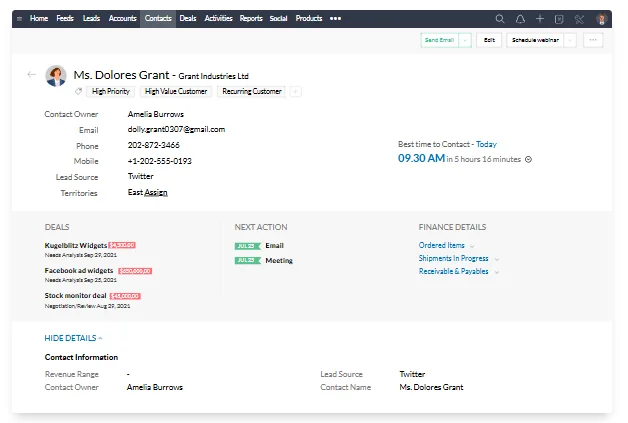Click the Edit button

tap(489, 40)
